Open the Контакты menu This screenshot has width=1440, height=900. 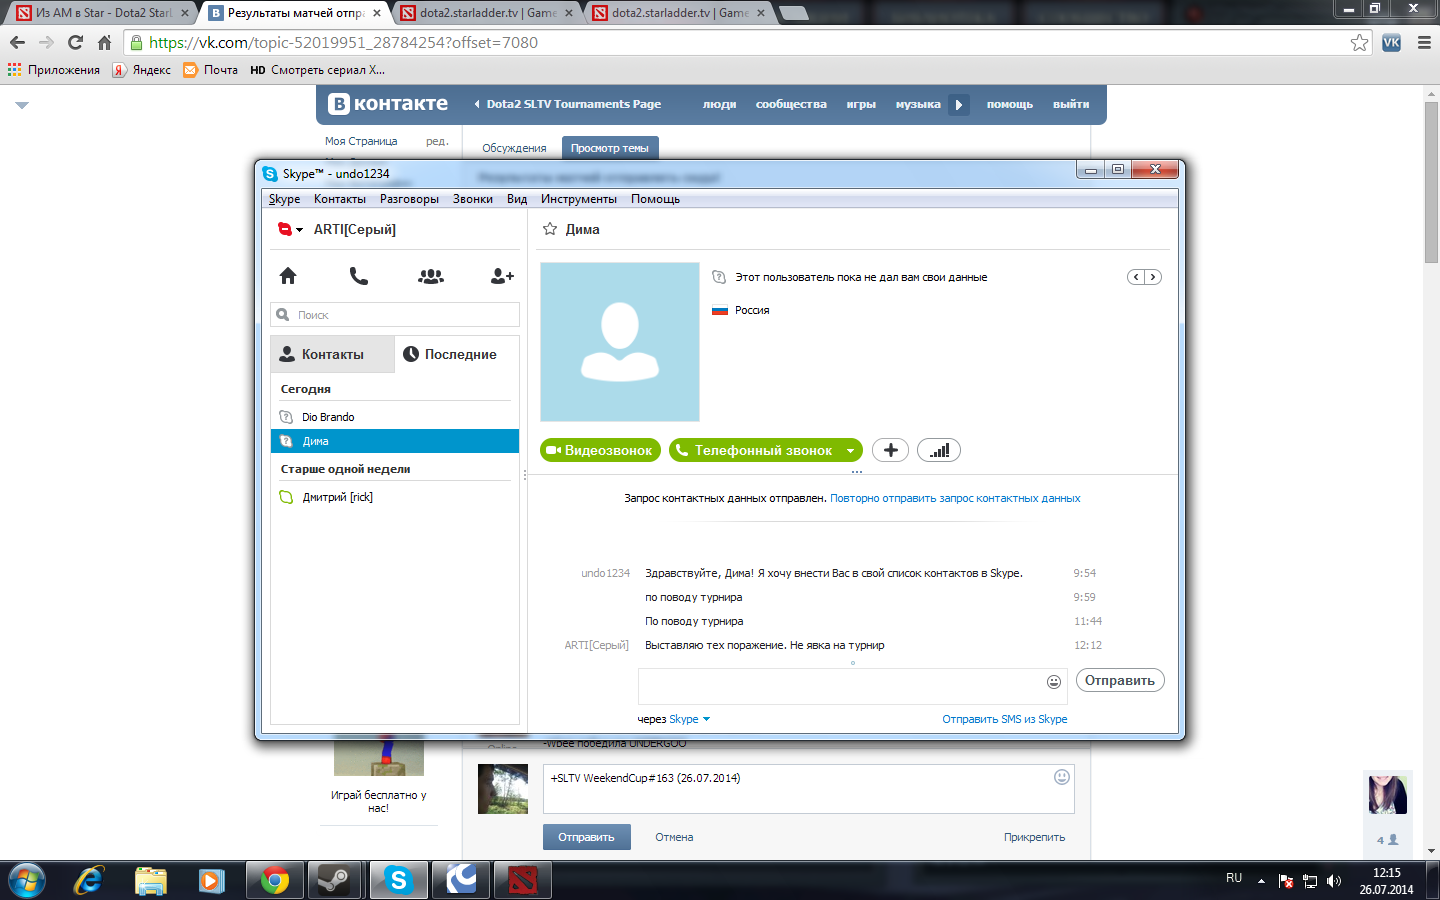point(340,199)
